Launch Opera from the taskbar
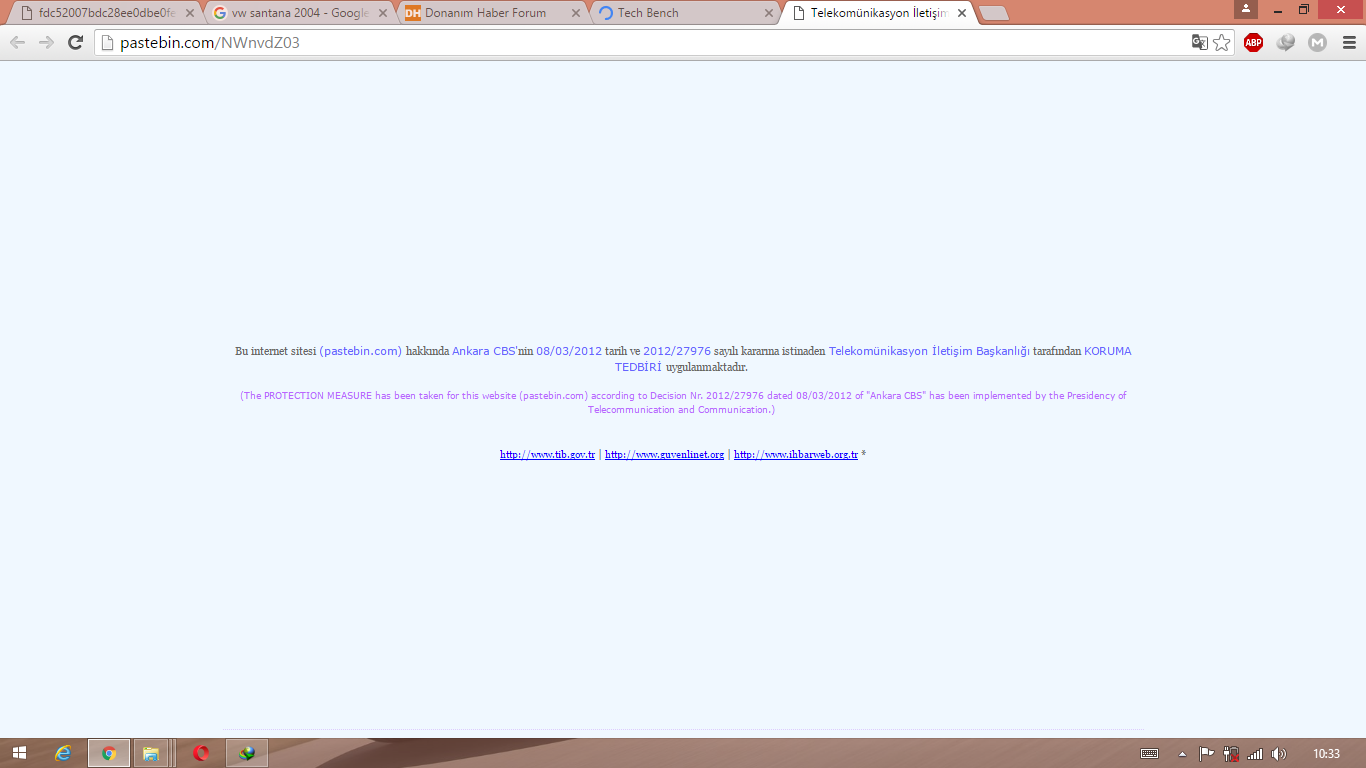 pos(201,753)
